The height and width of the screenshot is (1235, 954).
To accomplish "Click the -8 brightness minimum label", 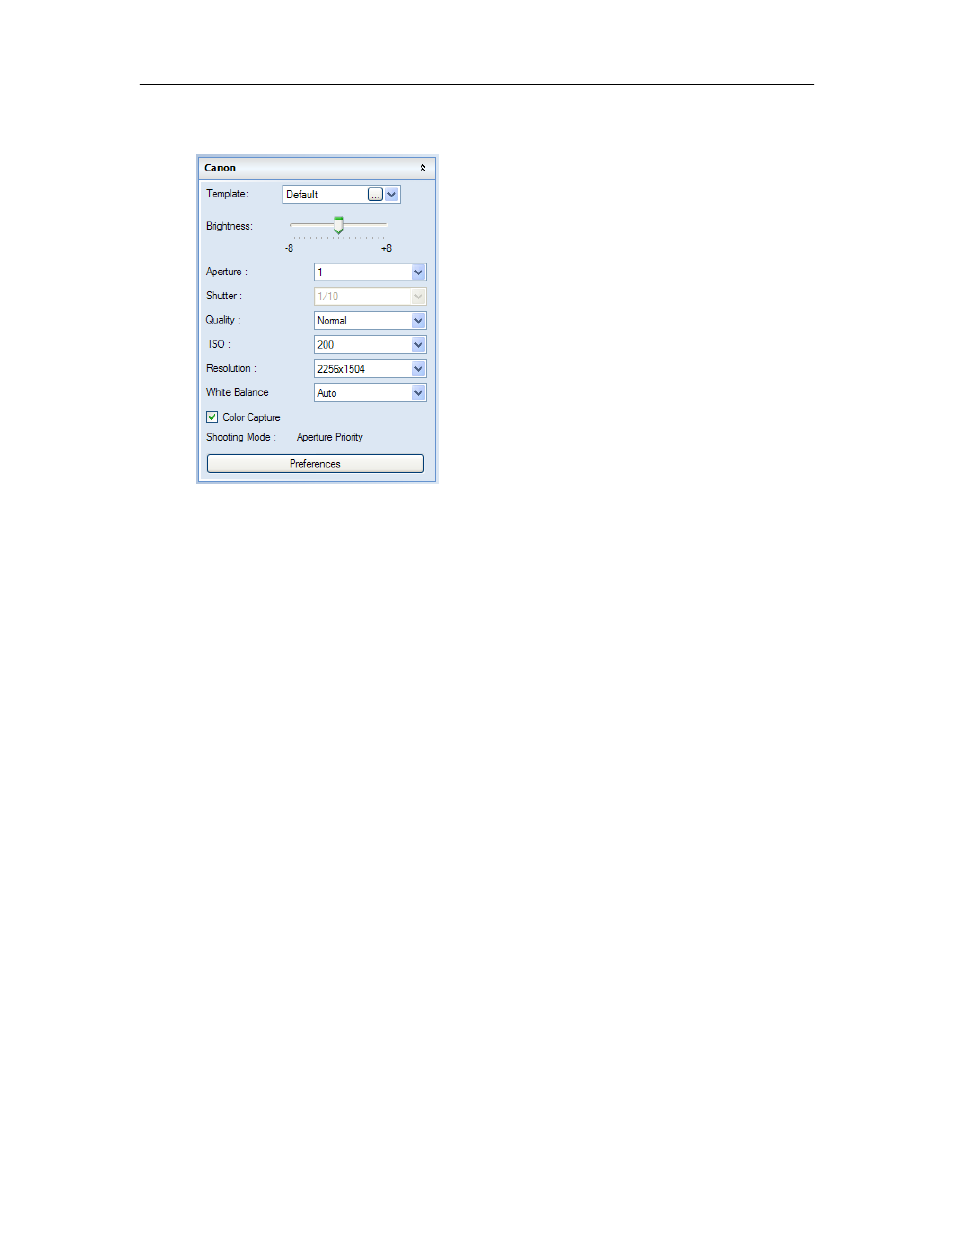I will 289,248.
